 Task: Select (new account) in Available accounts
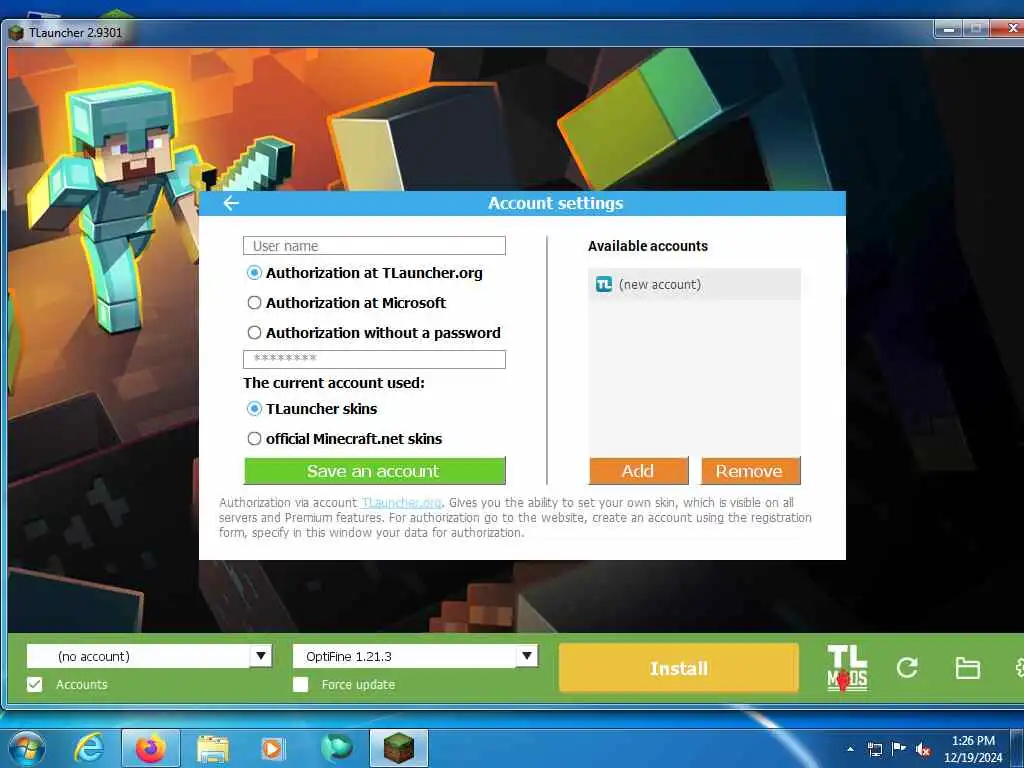(695, 285)
